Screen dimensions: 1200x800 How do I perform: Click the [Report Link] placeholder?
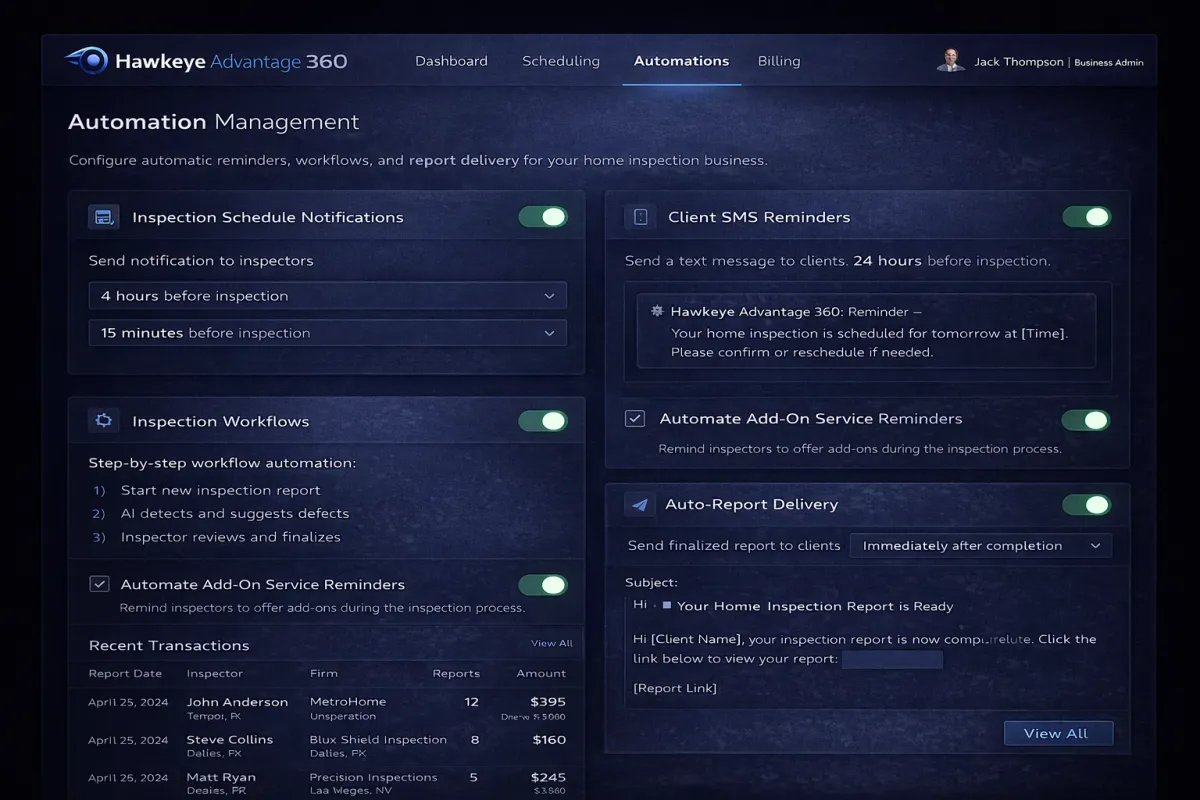point(675,688)
